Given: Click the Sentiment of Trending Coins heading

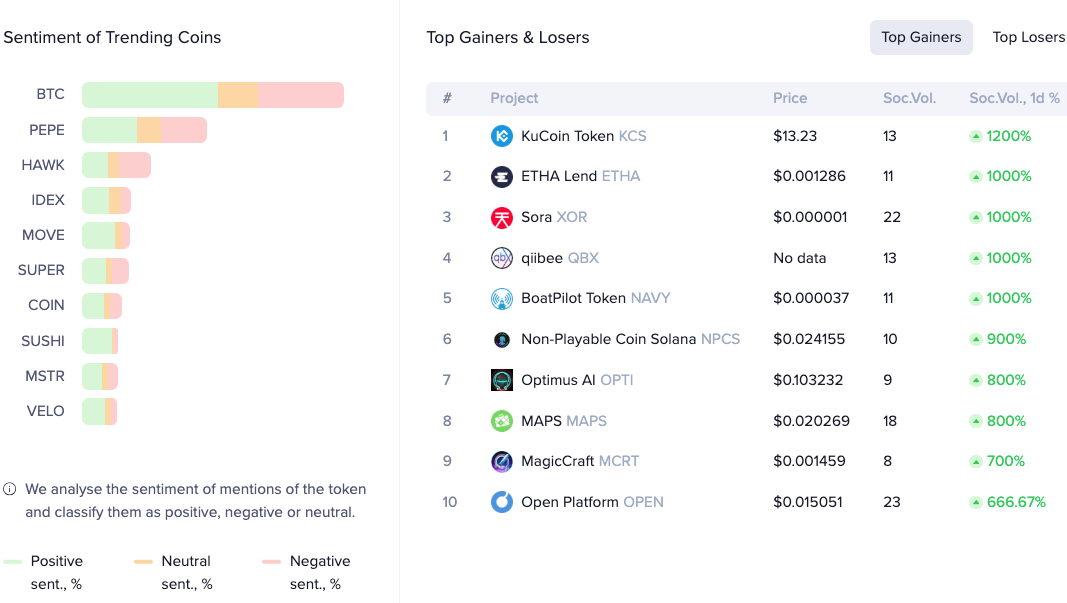Looking at the screenshot, I should coord(112,37).
